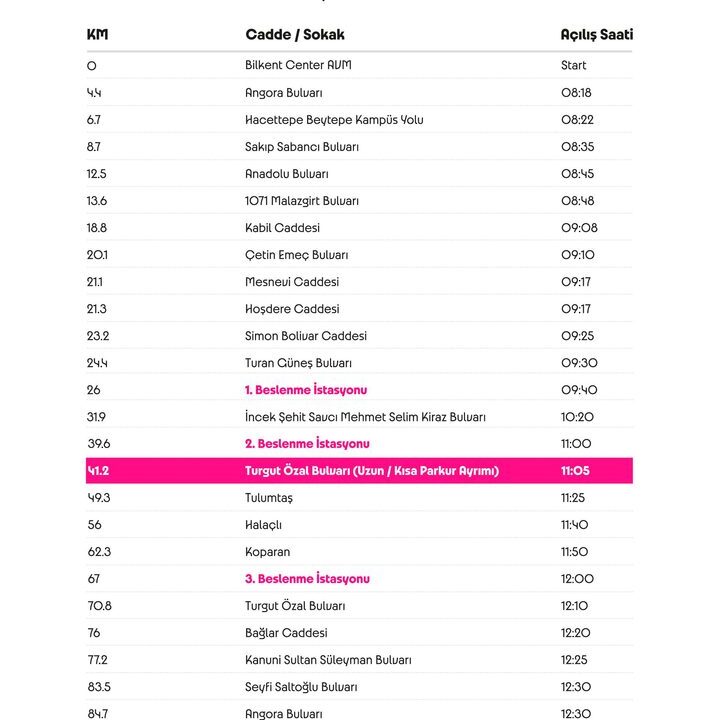720x720 pixels.
Task: Select the highlighted Turgut Özal Bulvarı row
Action: (x=359, y=471)
